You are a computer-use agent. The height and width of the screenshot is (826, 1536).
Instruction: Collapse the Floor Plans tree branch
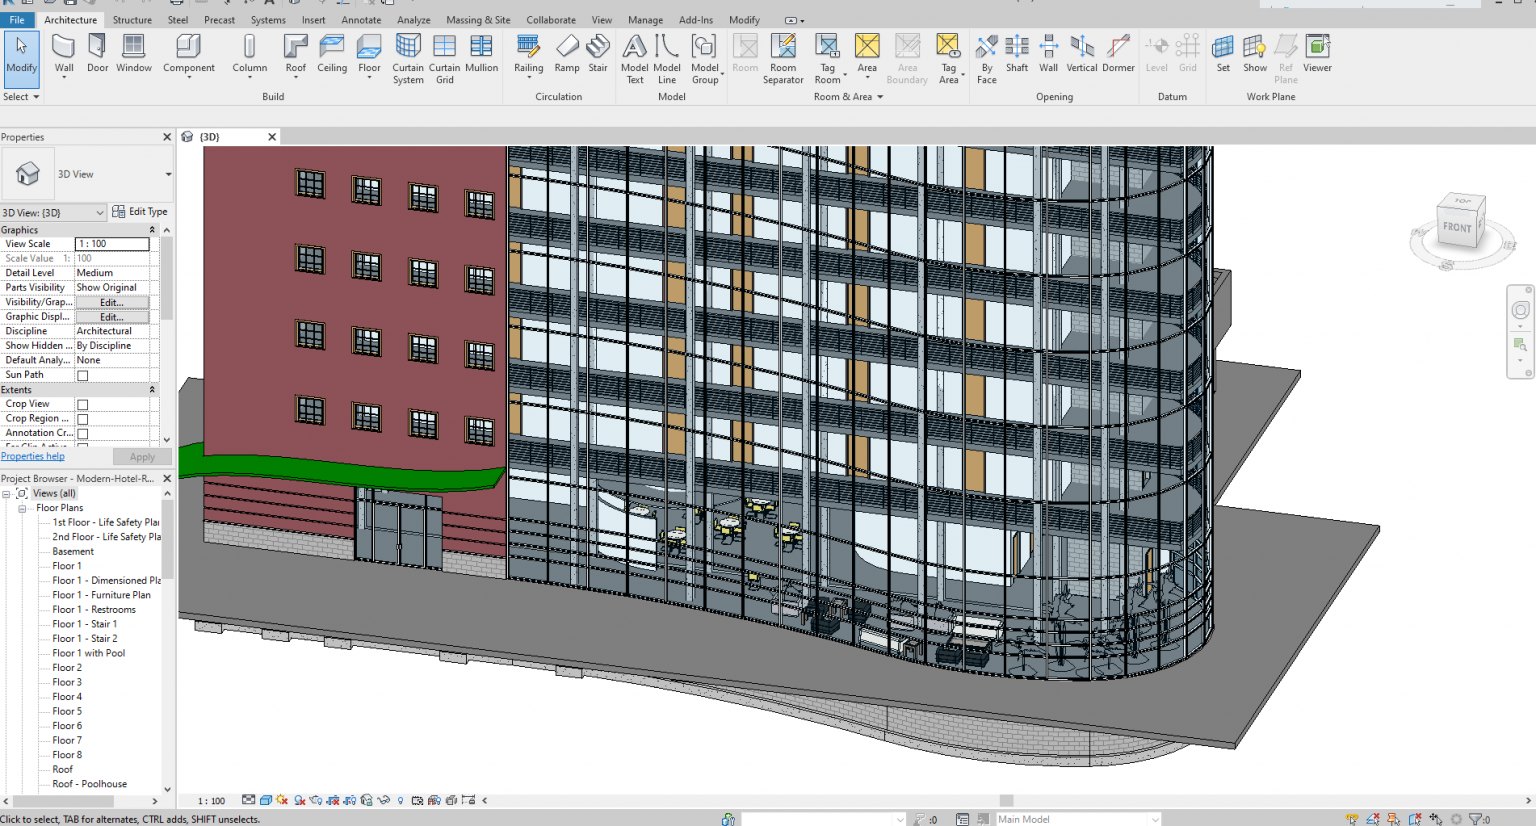coord(22,507)
